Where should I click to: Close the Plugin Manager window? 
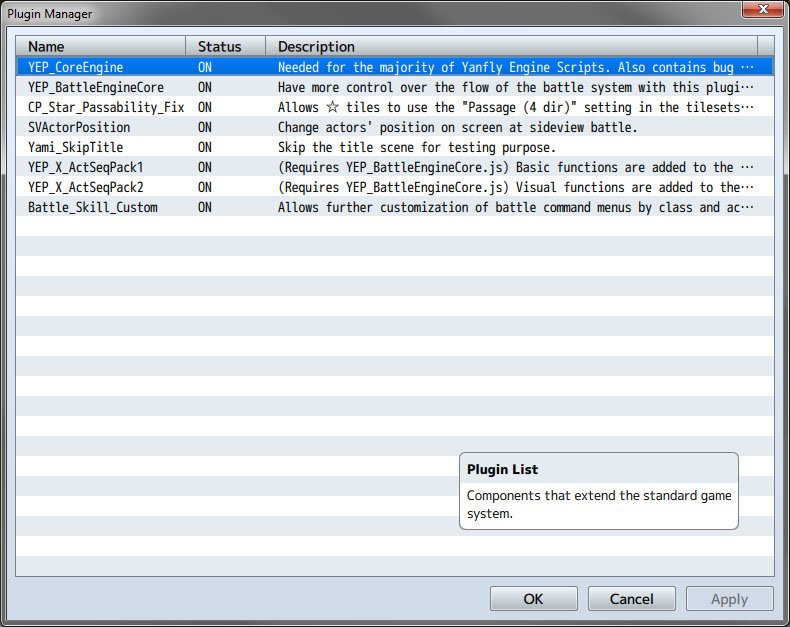click(x=763, y=9)
